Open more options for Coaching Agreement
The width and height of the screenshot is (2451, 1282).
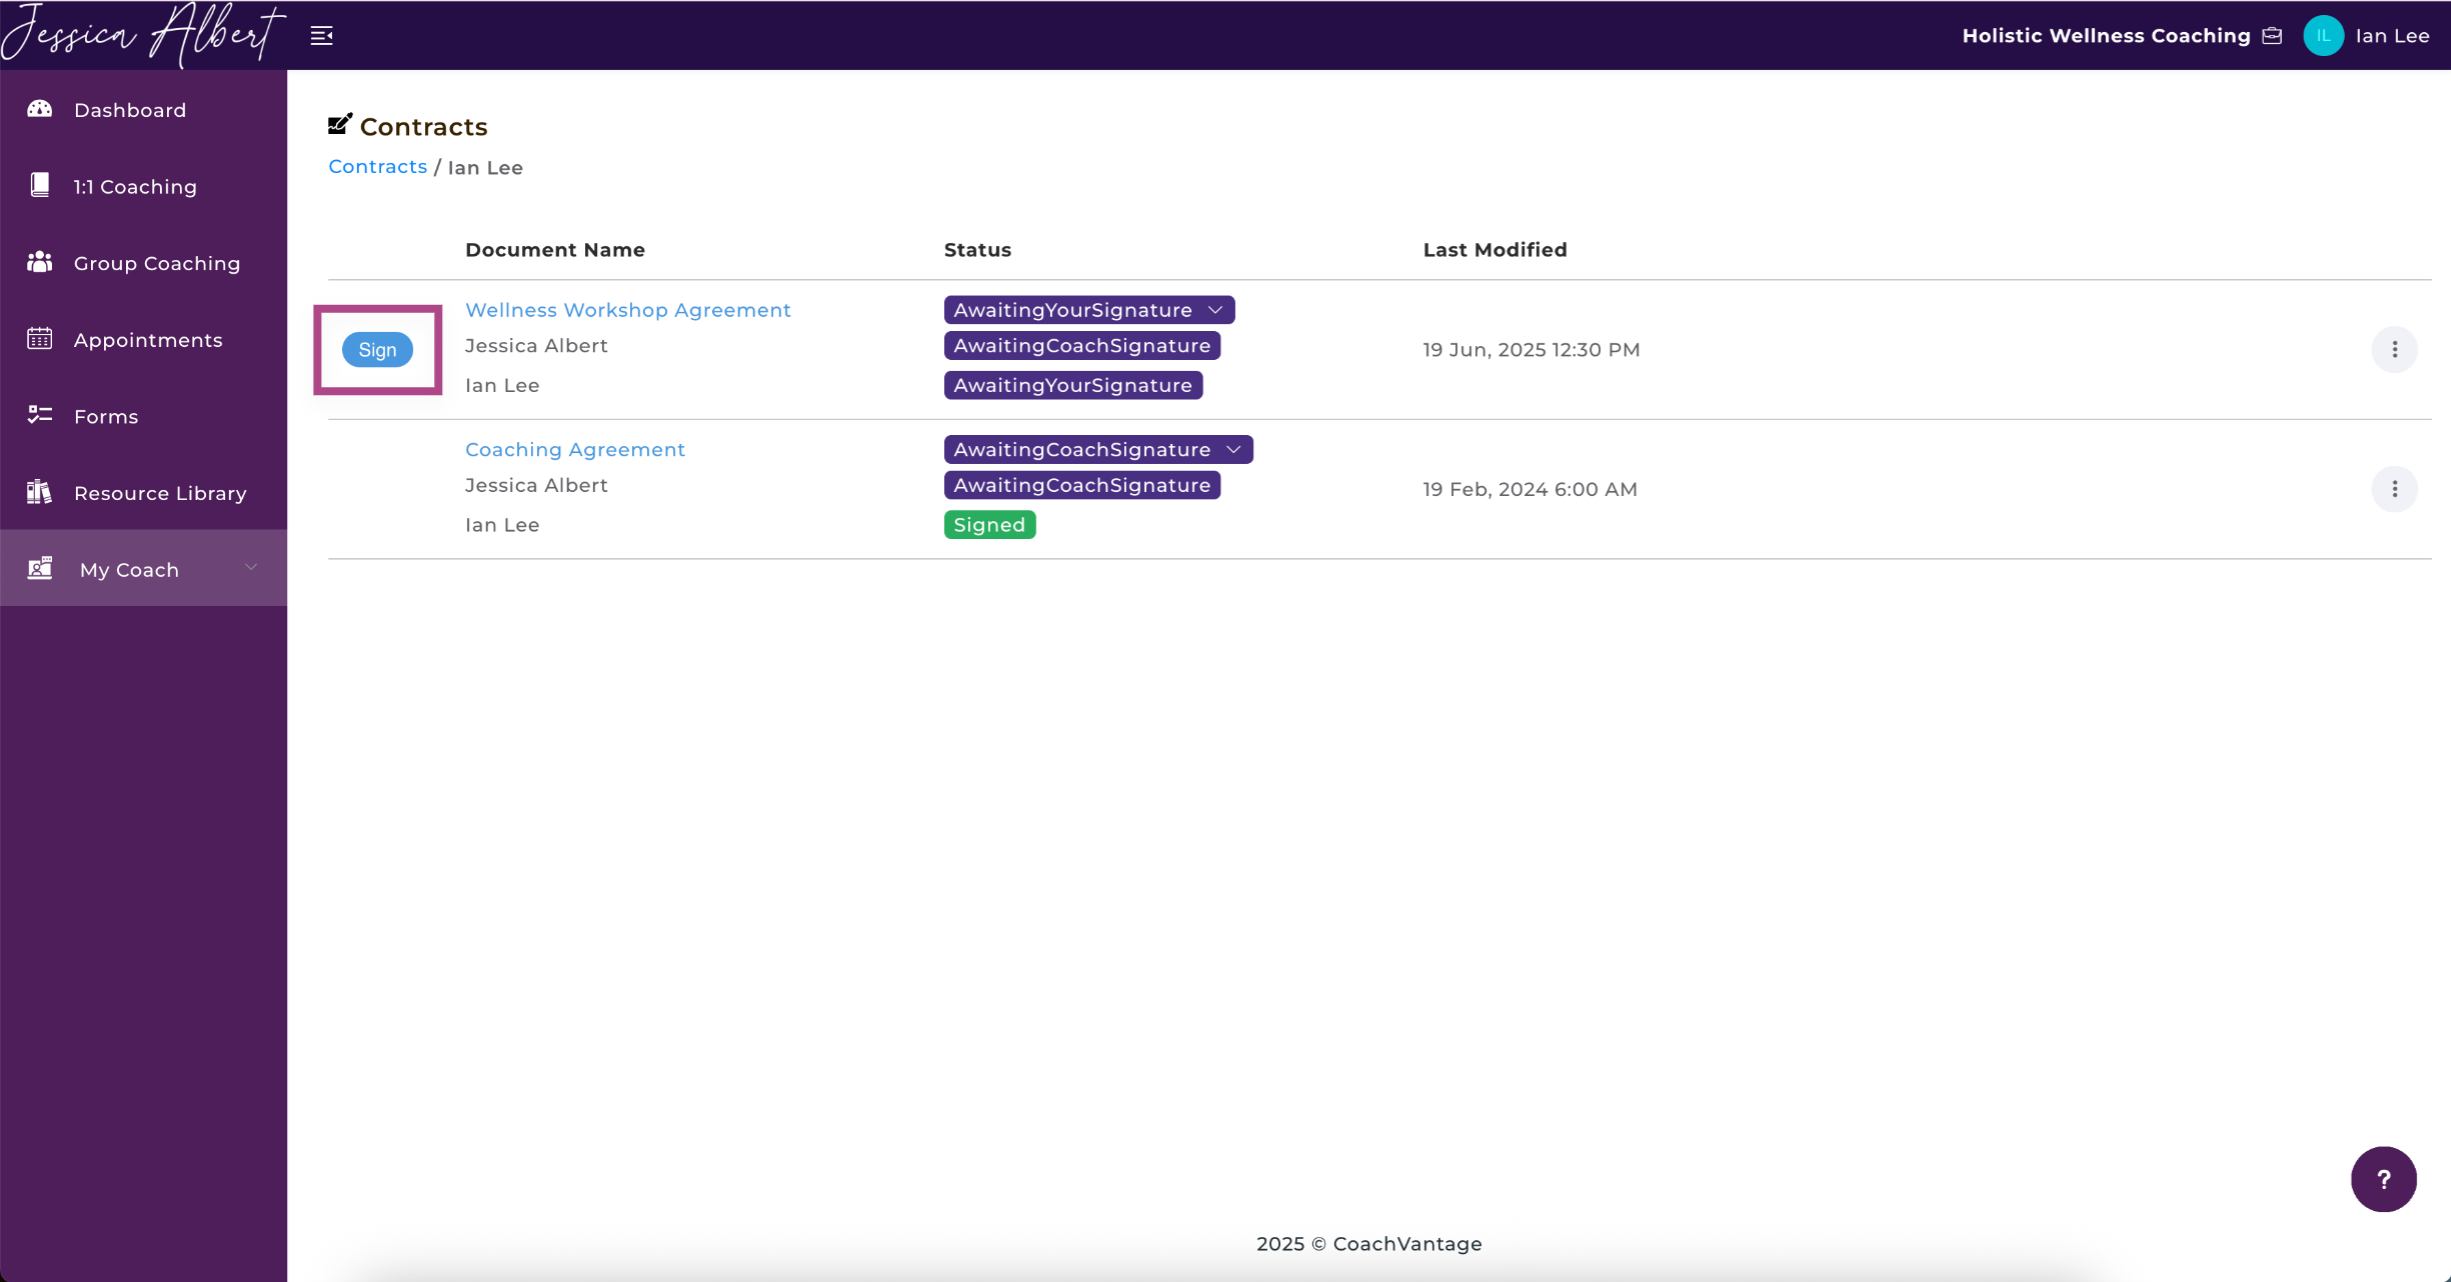coord(2394,489)
